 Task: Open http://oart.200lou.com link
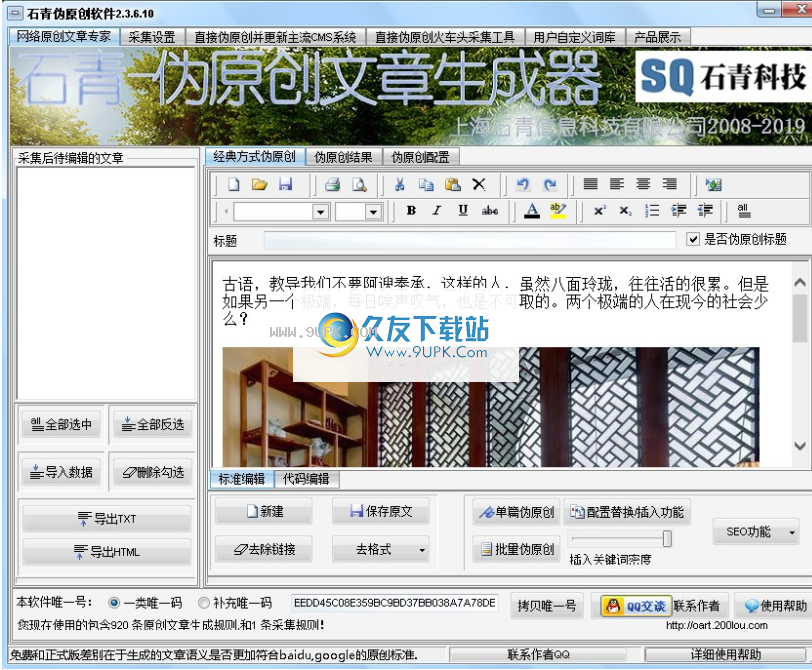(717, 625)
